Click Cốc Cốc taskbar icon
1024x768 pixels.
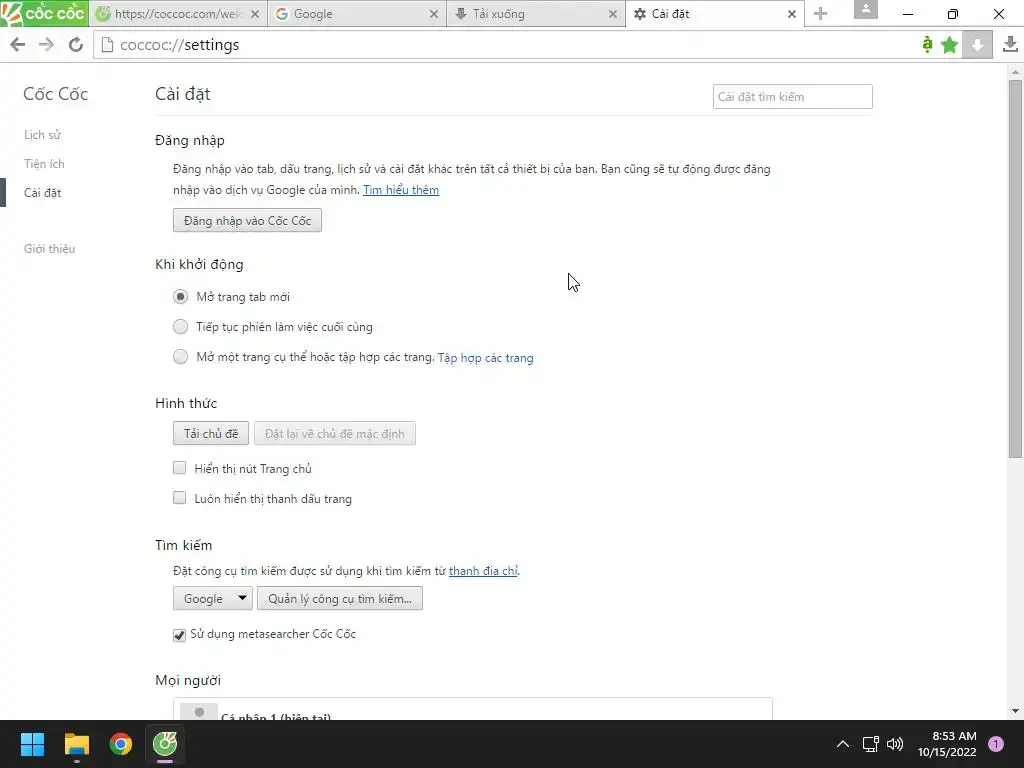click(165, 744)
